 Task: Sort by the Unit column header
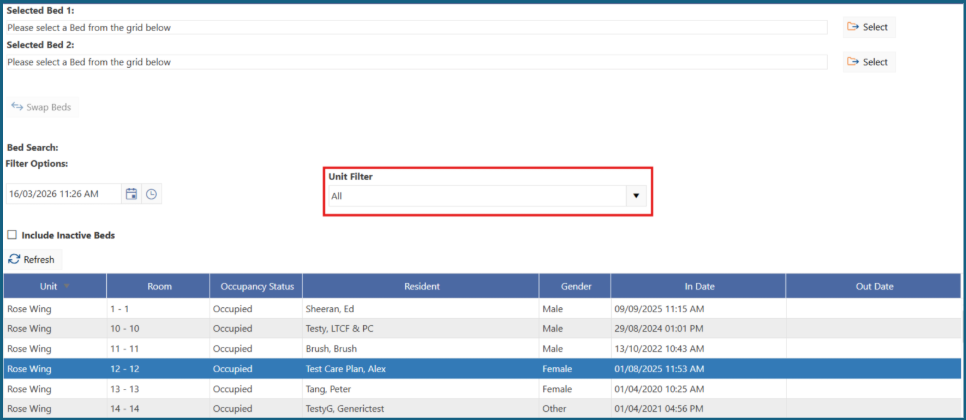point(55,286)
